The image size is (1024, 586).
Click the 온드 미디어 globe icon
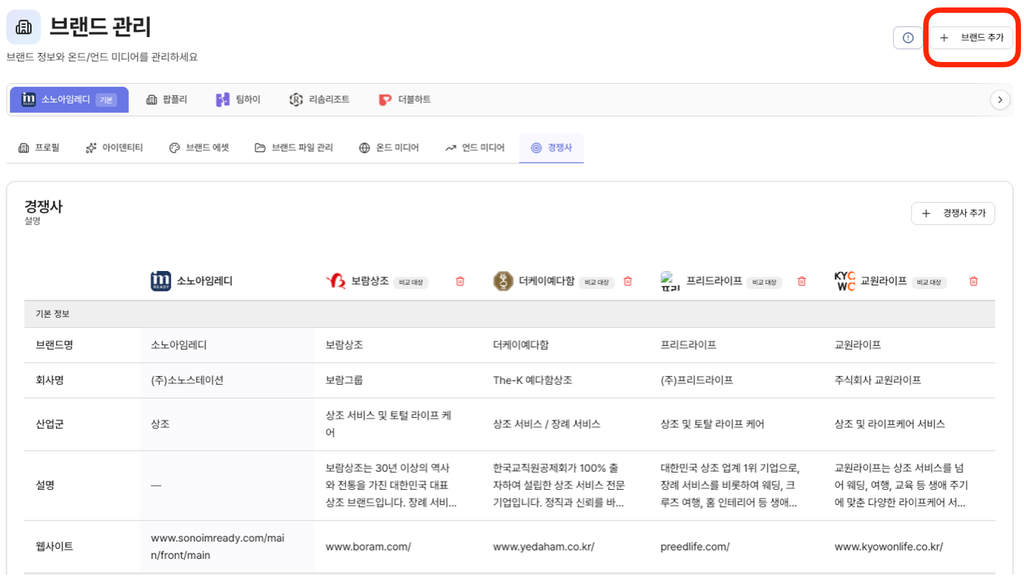364,148
